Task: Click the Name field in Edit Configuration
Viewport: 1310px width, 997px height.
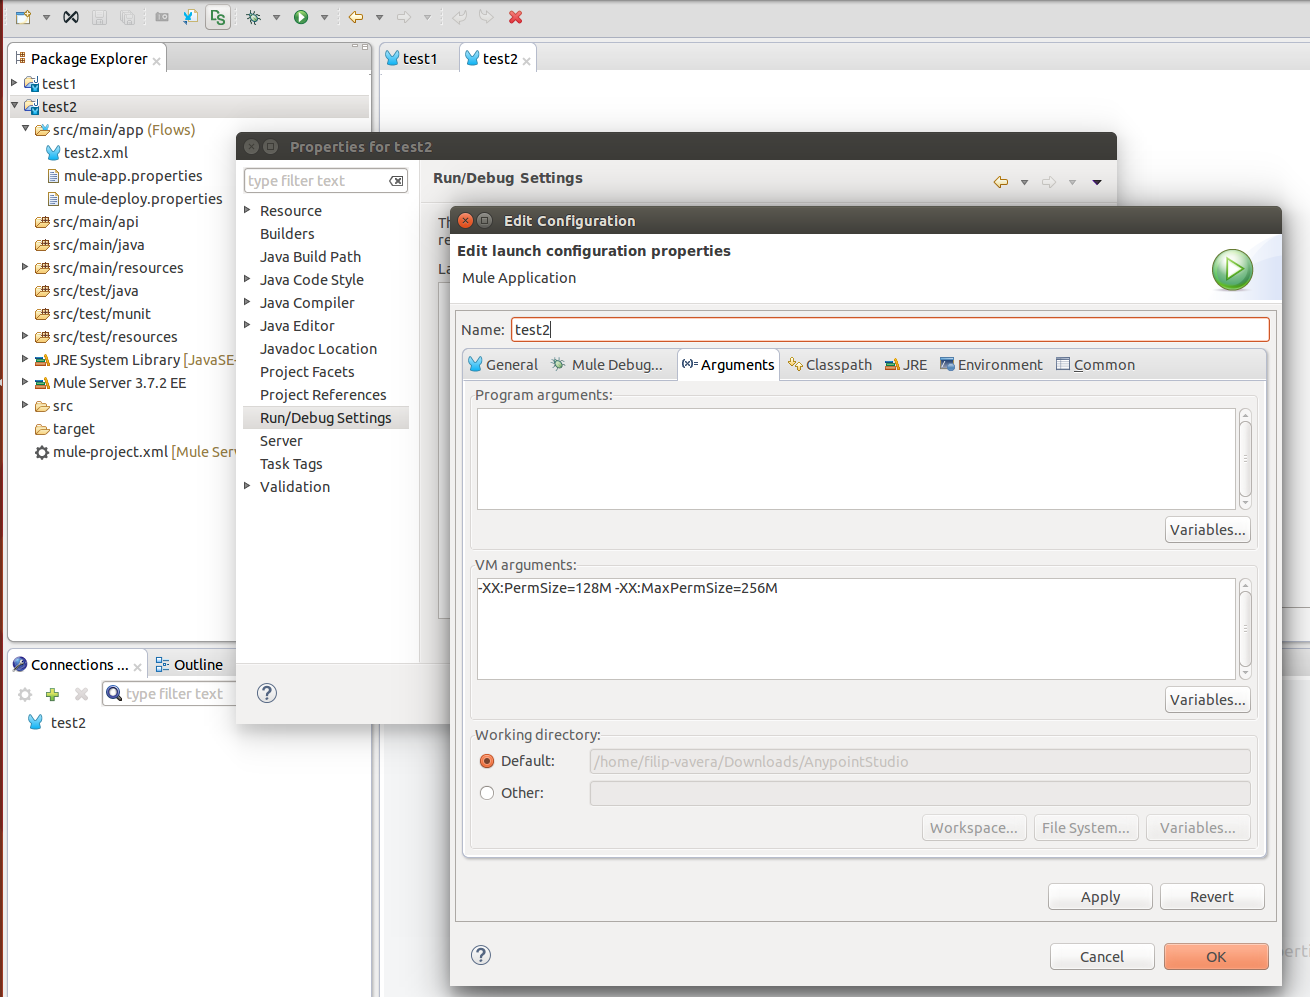Action: pyautogui.click(x=890, y=329)
